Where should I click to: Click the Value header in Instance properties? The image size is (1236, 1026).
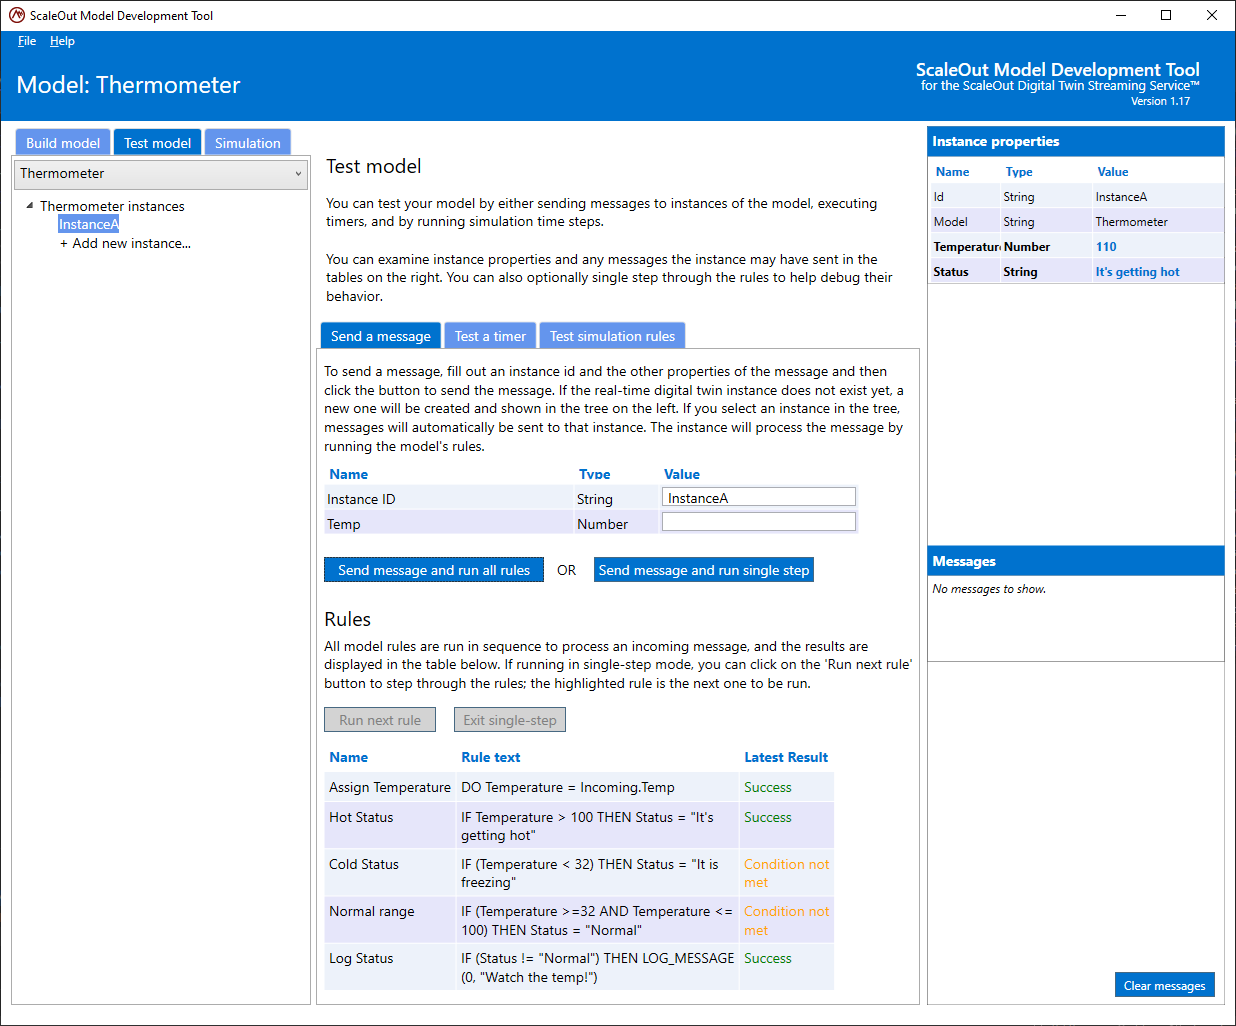(x=1113, y=172)
